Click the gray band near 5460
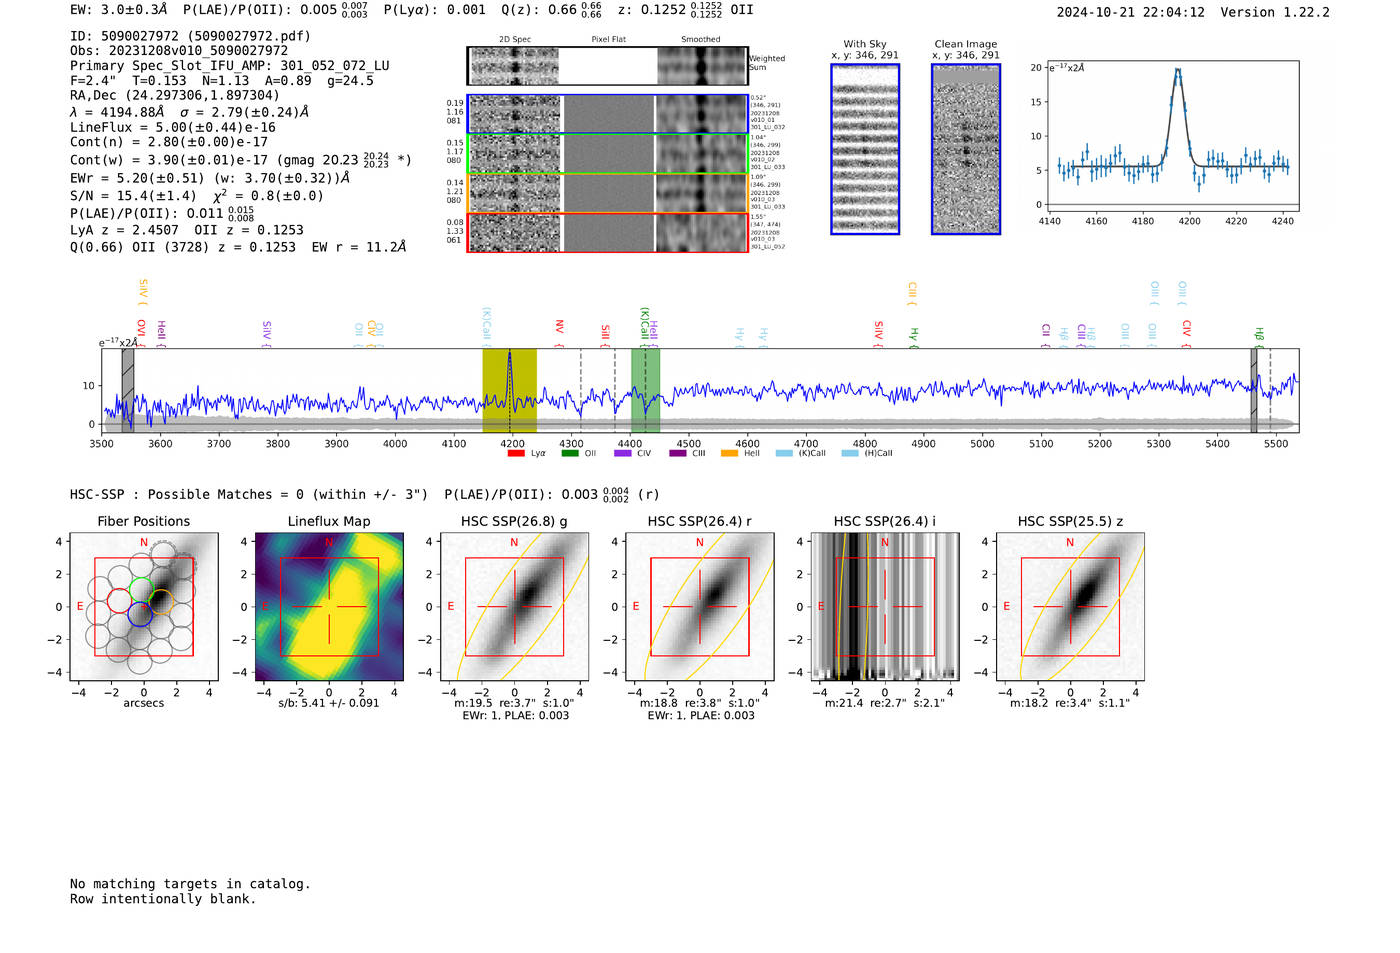The image size is (1400, 953). (1254, 391)
